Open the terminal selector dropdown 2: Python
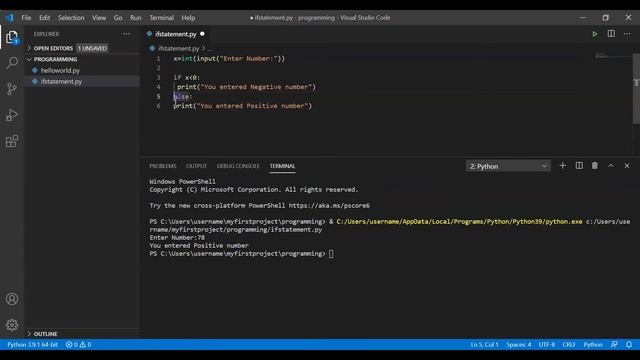This screenshot has height=360, width=640. pyautogui.click(x=508, y=166)
